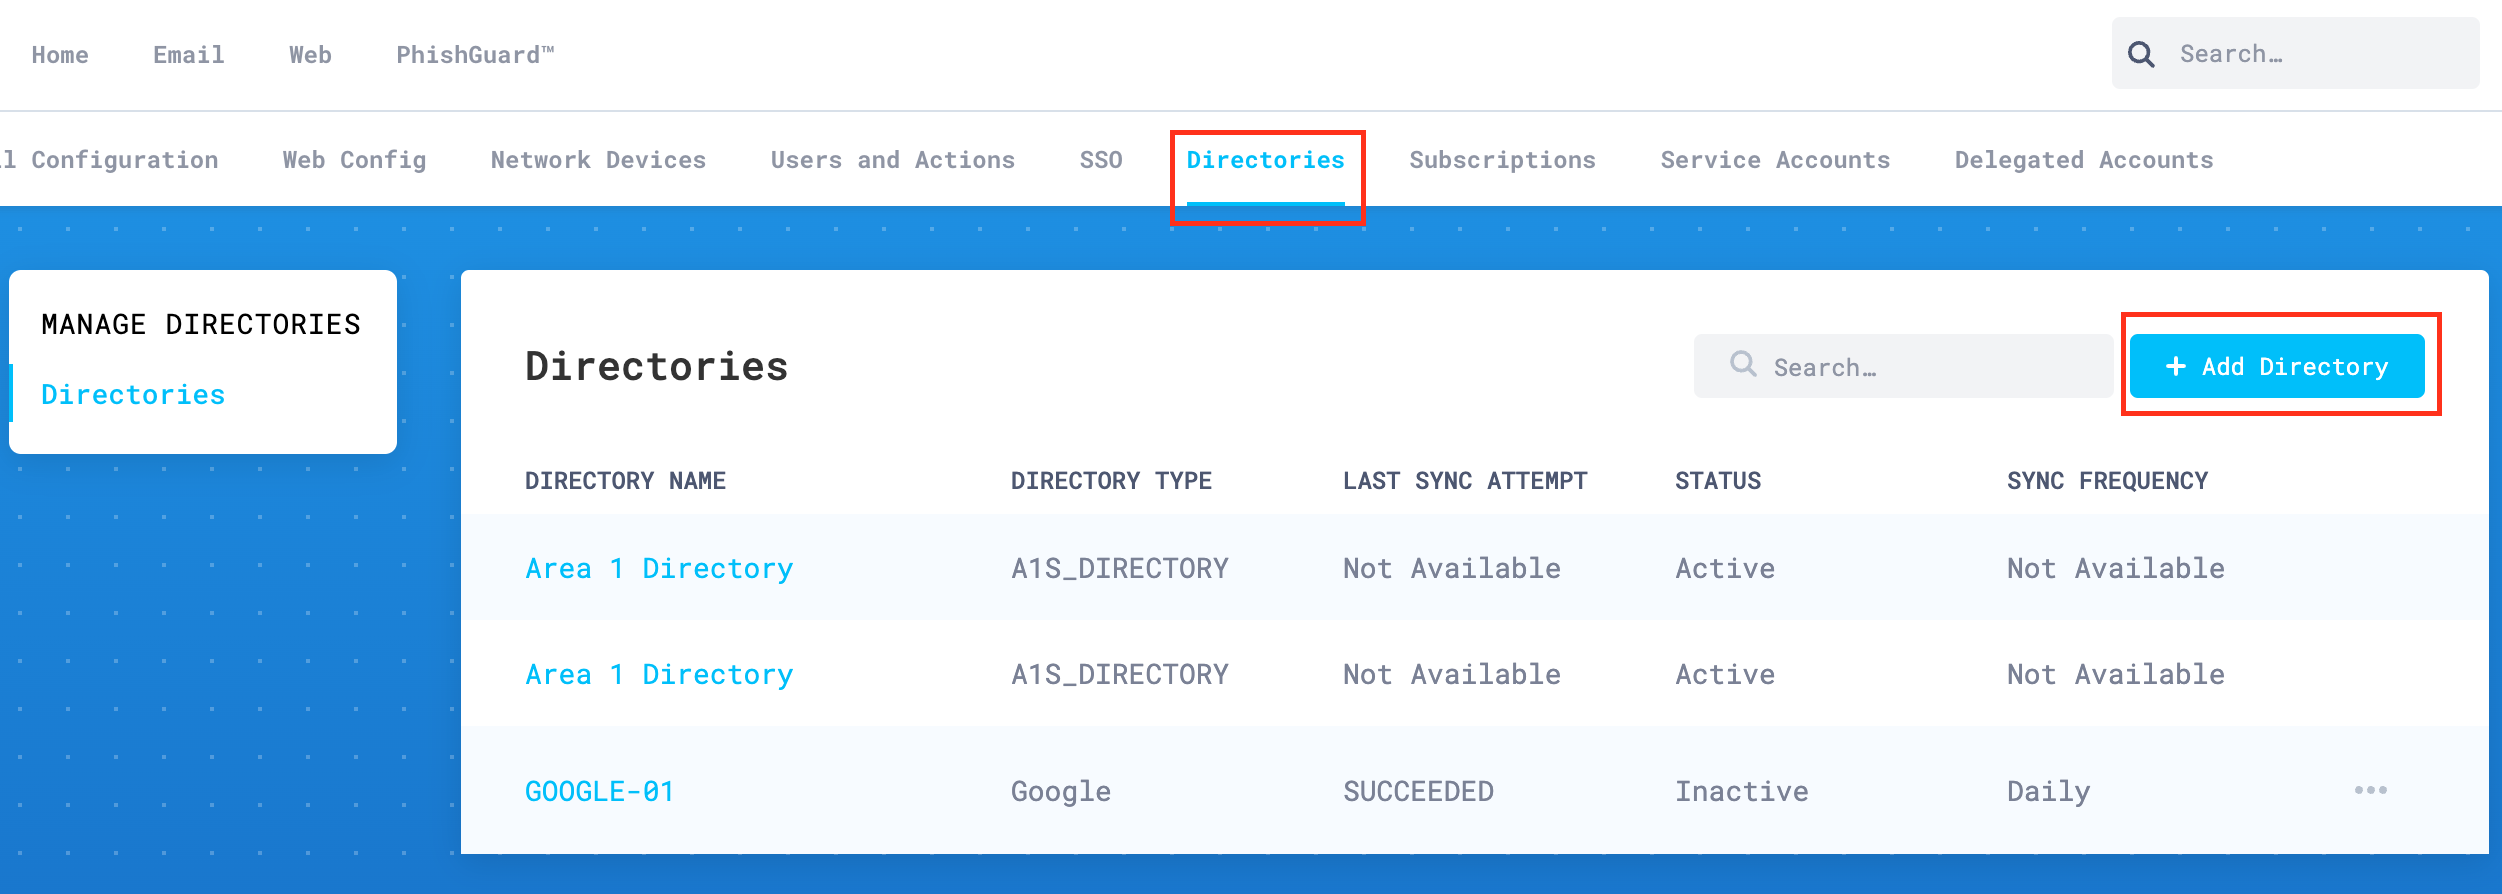Image resolution: width=2502 pixels, height=894 pixels.
Task: Open the GOOGLE-01 row ellipsis menu
Action: coord(2370,790)
